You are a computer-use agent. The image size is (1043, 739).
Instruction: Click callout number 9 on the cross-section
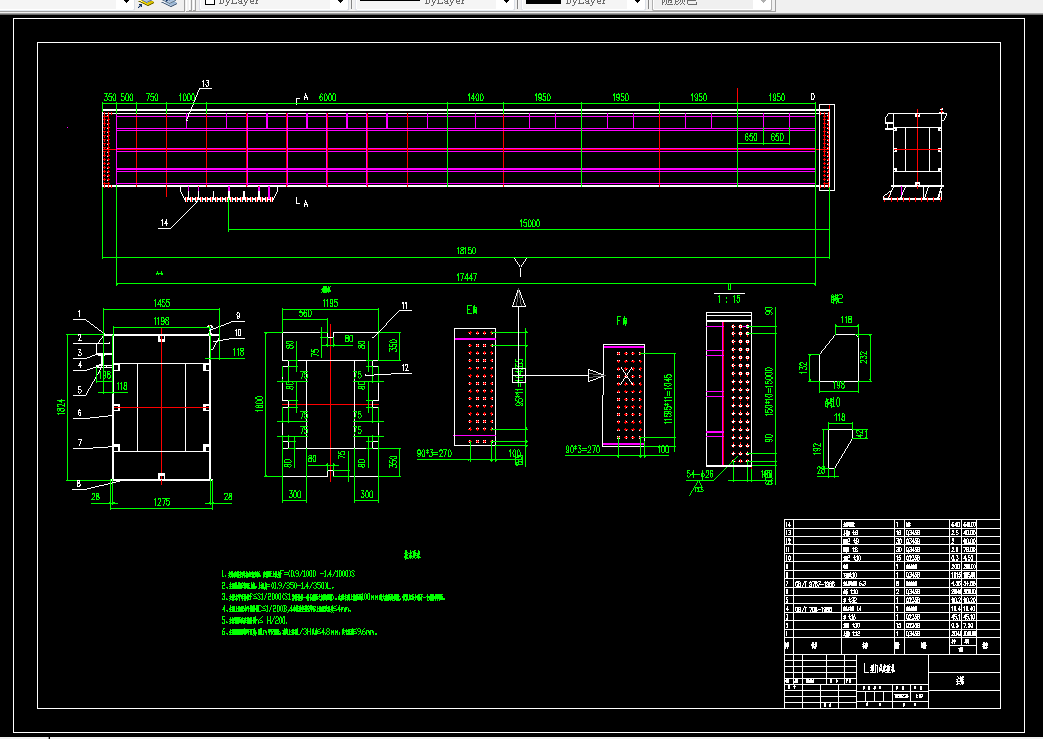[x=237, y=316]
